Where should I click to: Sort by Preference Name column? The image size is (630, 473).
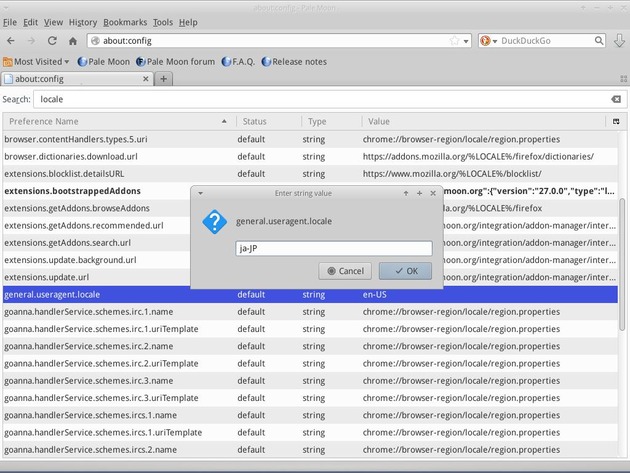click(x=119, y=121)
